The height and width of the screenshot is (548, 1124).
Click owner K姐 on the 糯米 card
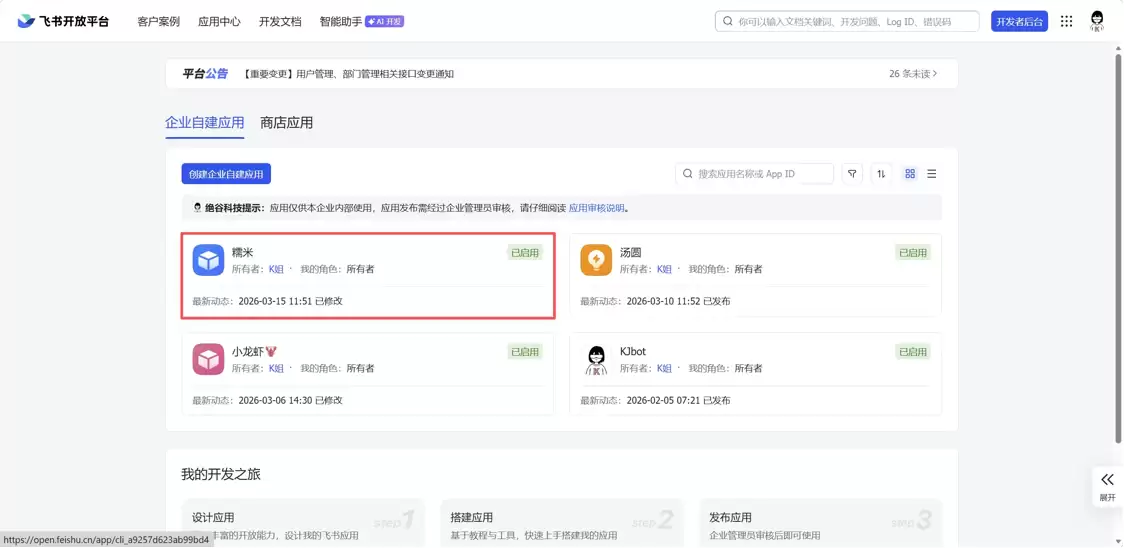tap(276, 269)
